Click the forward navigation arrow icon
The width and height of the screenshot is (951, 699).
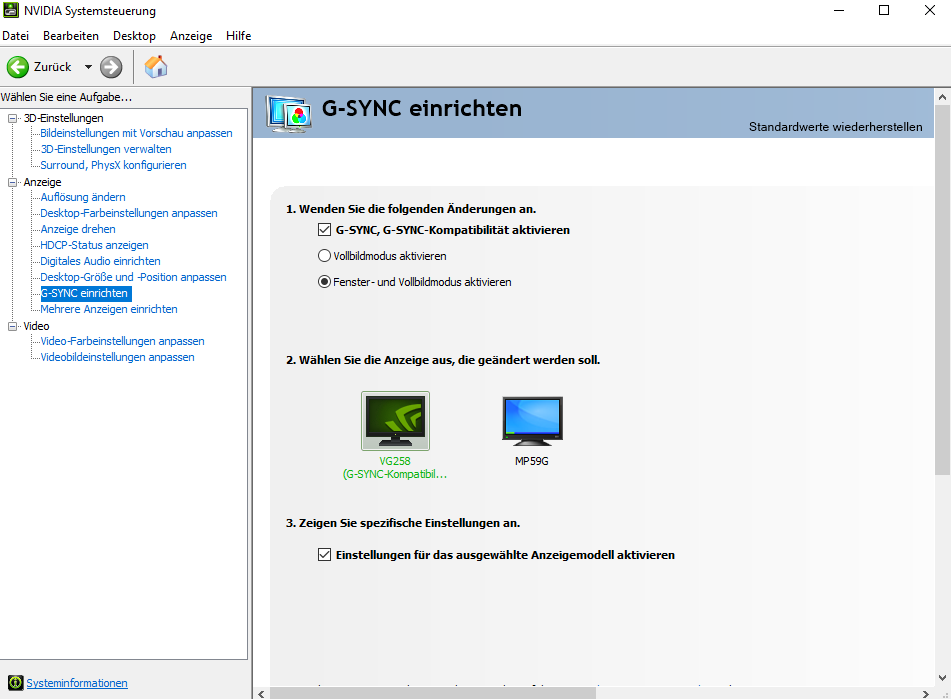[109, 67]
